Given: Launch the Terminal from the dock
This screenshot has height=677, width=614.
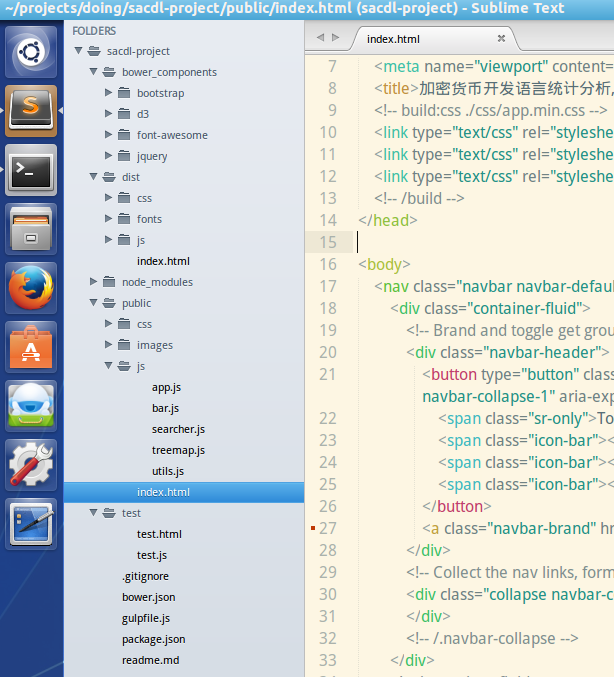Looking at the screenshot, I should pyautogui.click(x=32, y=169).
